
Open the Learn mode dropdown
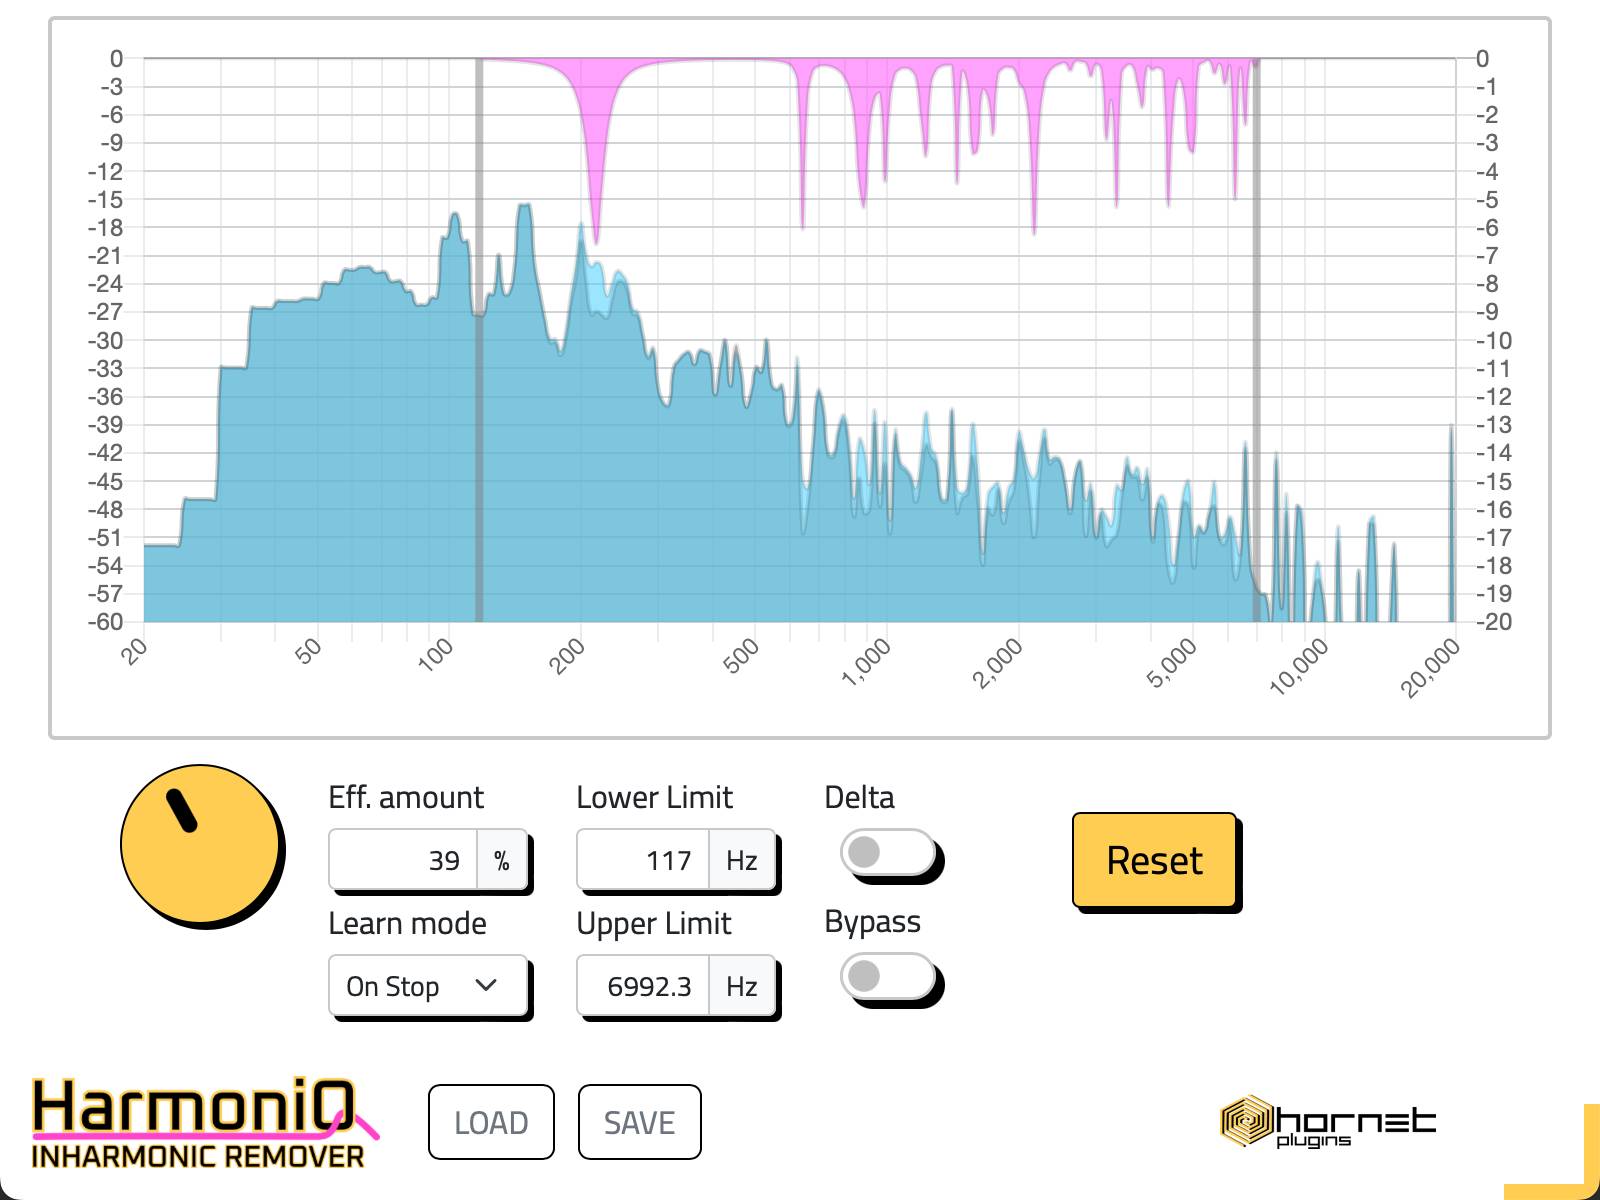click(x=427, y=986)
